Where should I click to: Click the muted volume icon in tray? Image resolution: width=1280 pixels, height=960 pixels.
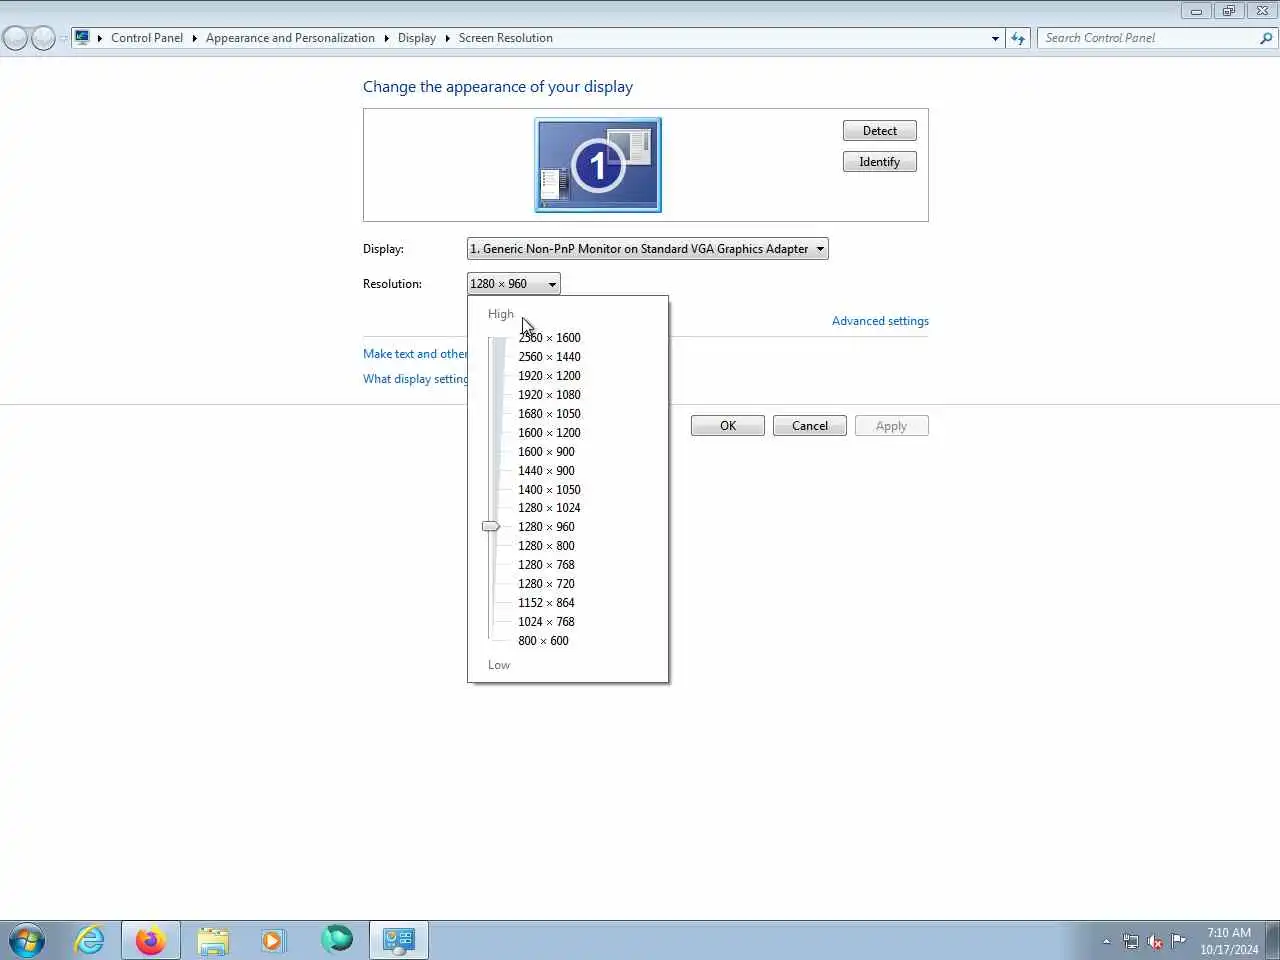pyautogui.click(x=1155, y=941)
